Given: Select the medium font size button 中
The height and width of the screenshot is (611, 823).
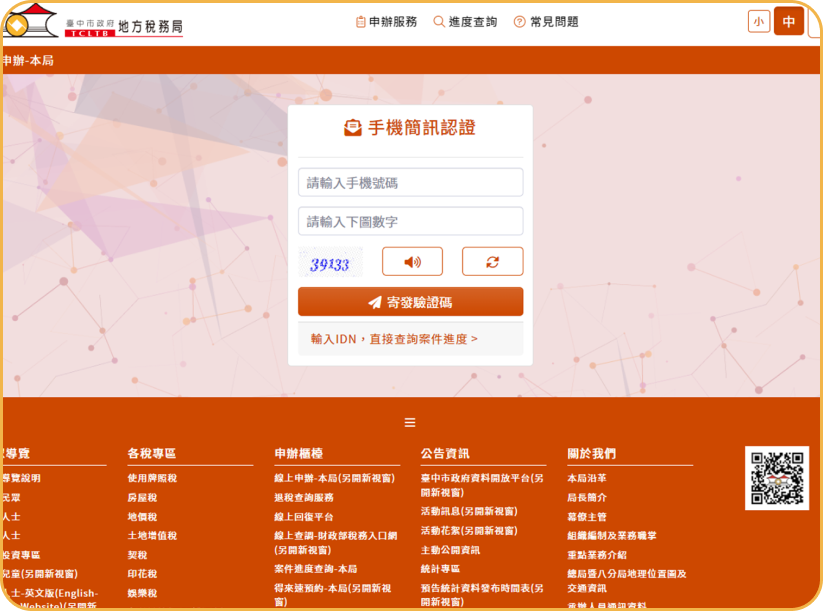Looking at the screenshot, I should coord(789,22).
